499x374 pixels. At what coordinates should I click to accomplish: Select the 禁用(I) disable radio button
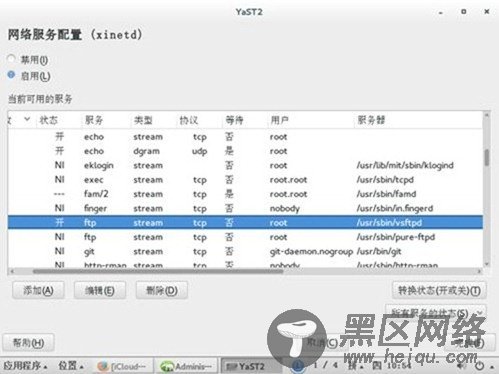(11, 59)
